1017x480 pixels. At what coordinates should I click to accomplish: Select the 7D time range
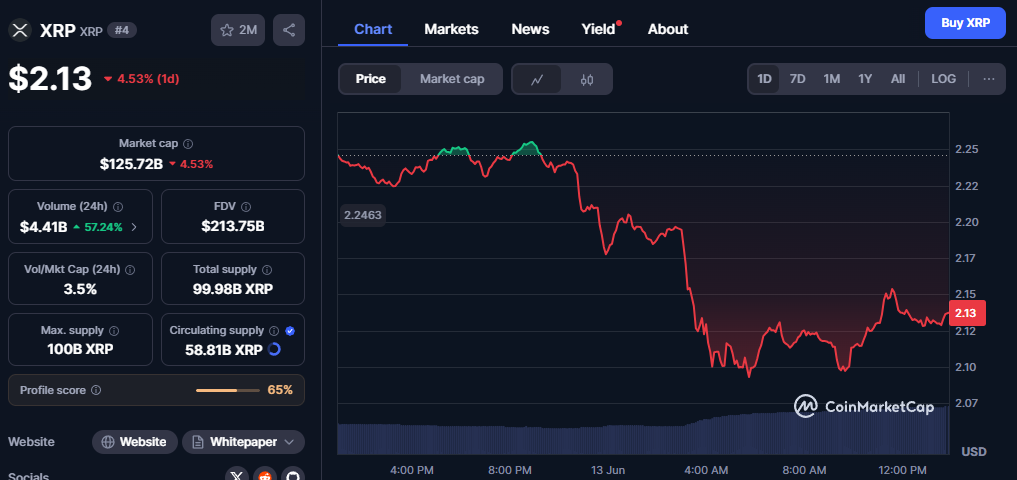click(x=797, y=79)
